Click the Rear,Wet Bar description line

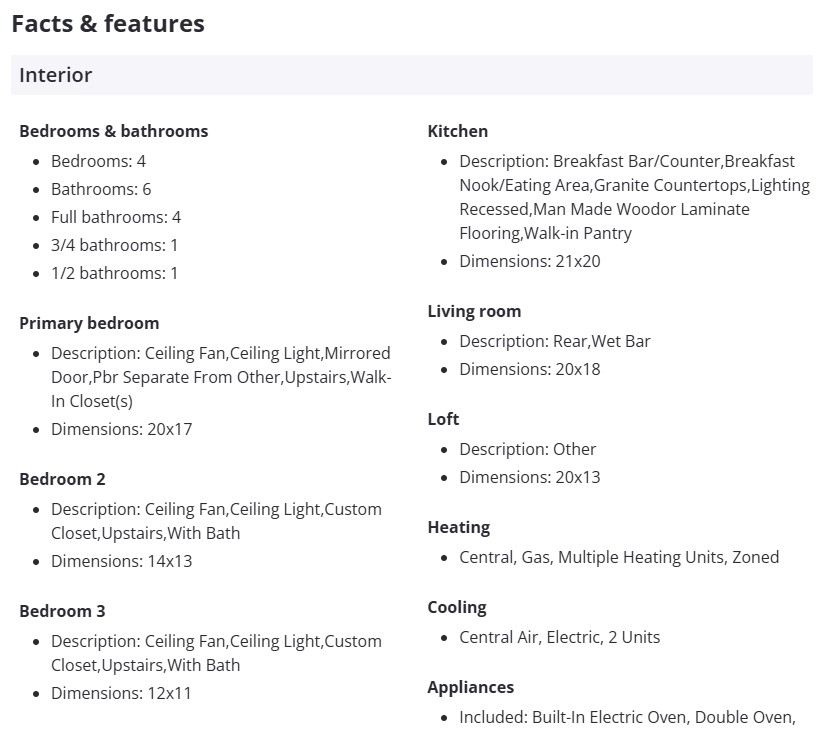554,341
